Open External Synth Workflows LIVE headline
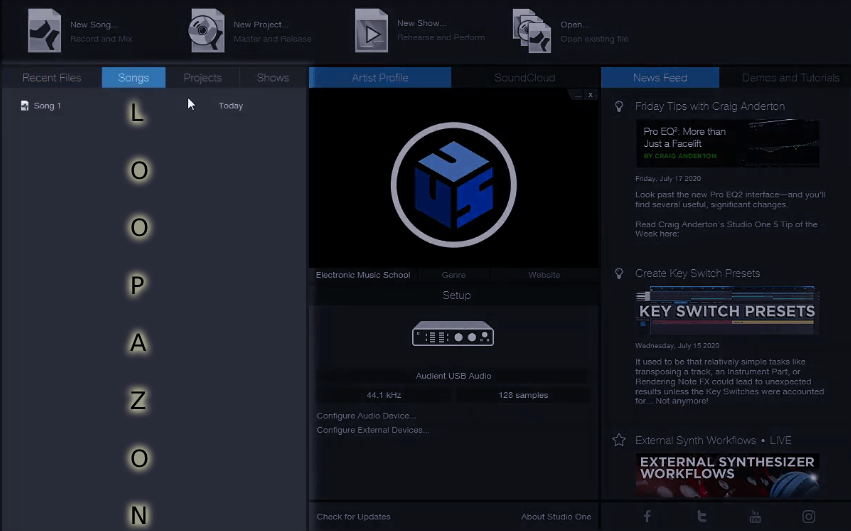Screen dimensions: 851x531 (713, 440)
